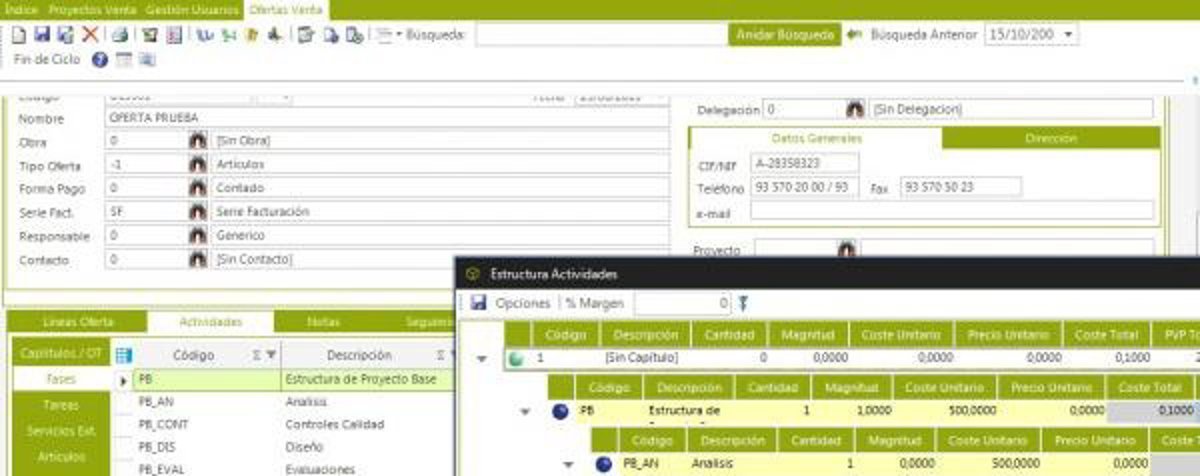Image resolution: width=1200 pixels, height=476 pixels.
Task: Open the Dirección tab
Action: coord(1049,138)
